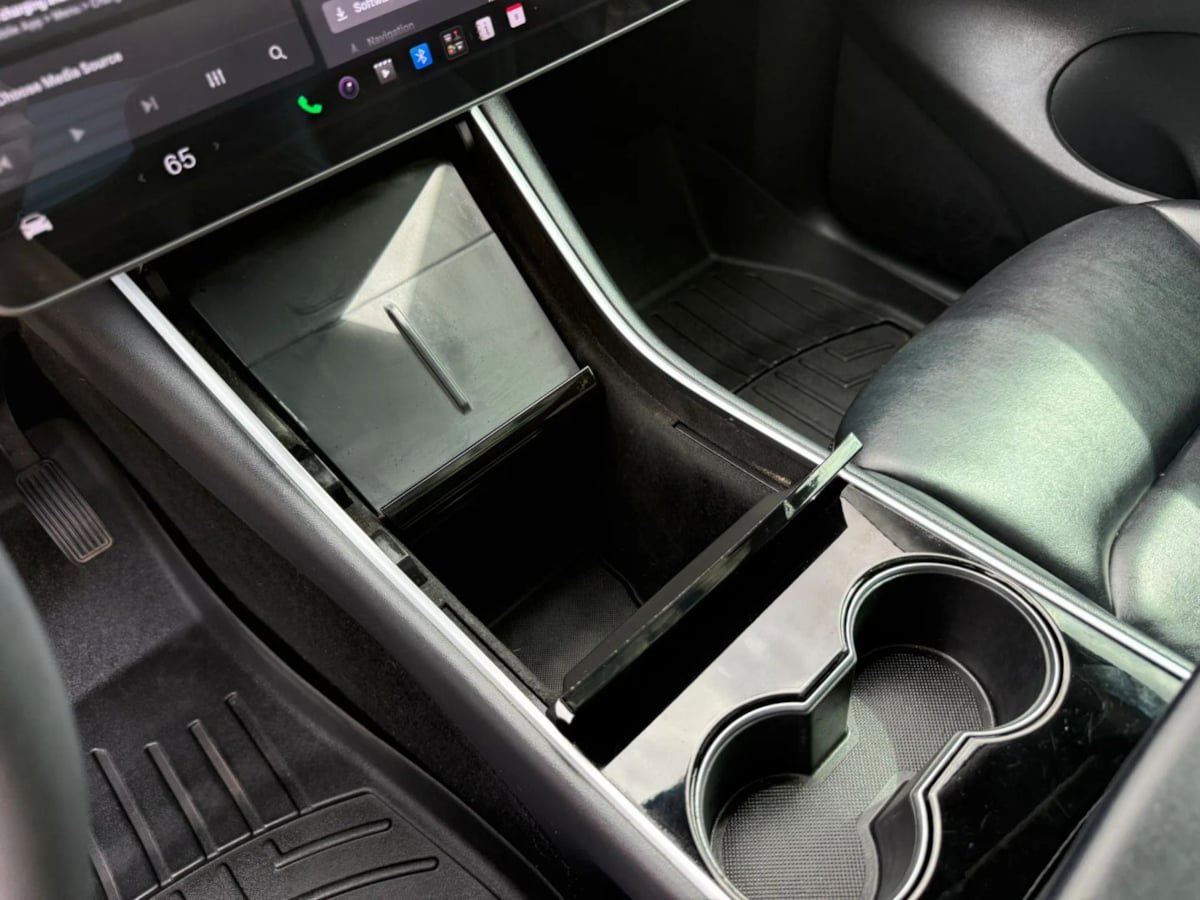
Task: Click the media search magnifier icon
Action: click(x=277, y=53)
